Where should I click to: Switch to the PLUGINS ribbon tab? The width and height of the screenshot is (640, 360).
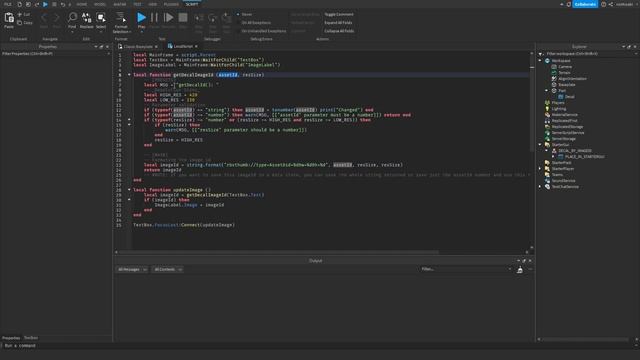click(x=171, y=4)
